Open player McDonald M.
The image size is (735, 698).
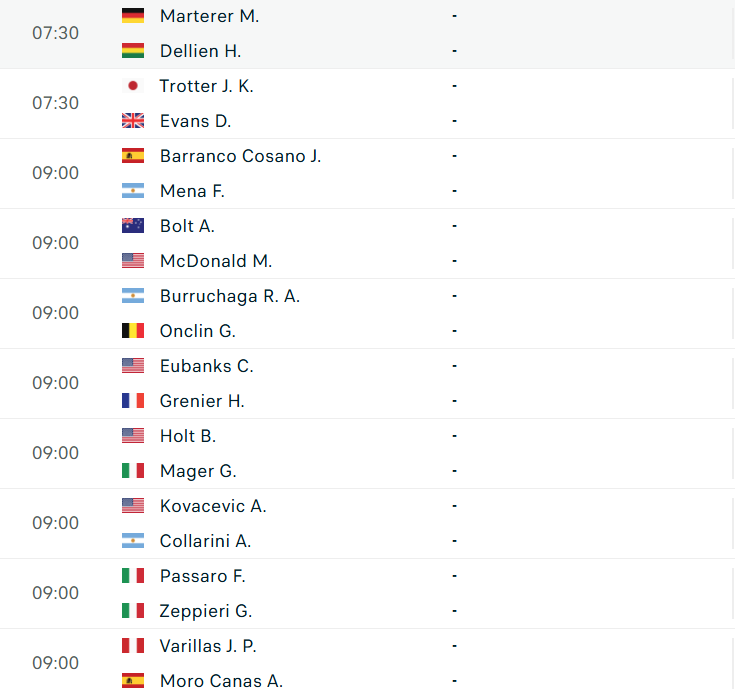[215, 261]
